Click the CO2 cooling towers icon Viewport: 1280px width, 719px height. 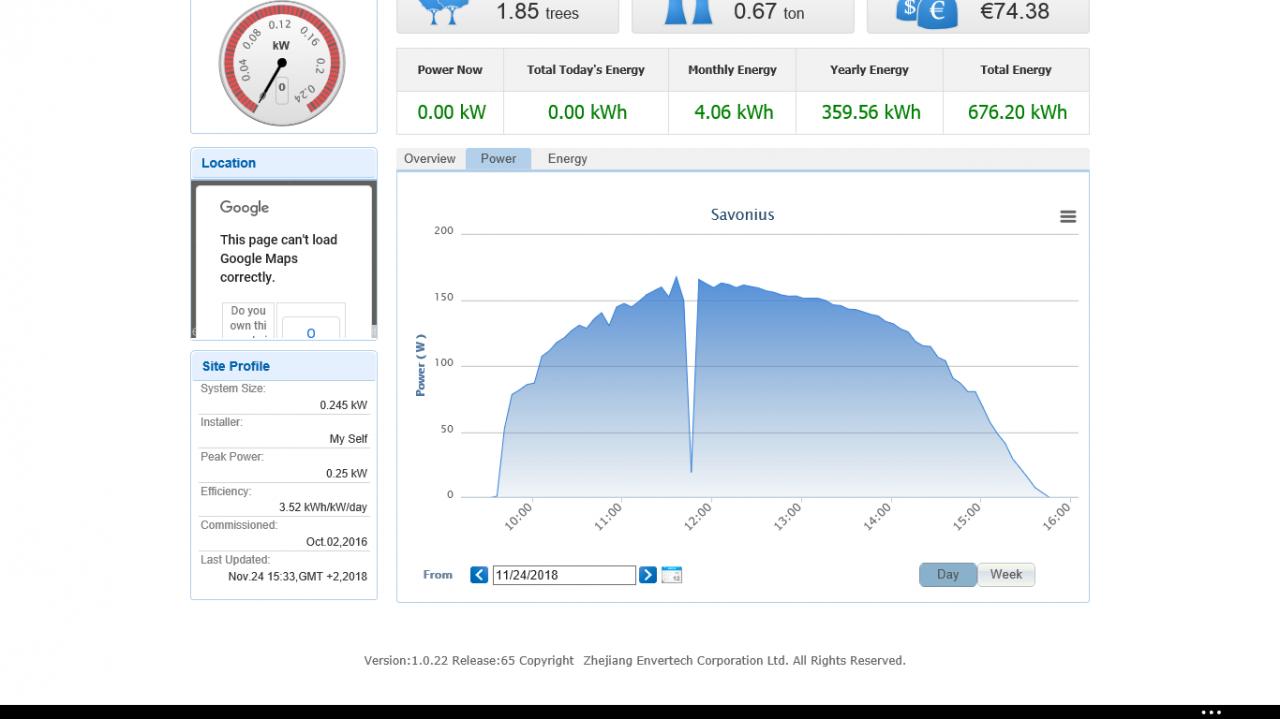click(689, 12)
